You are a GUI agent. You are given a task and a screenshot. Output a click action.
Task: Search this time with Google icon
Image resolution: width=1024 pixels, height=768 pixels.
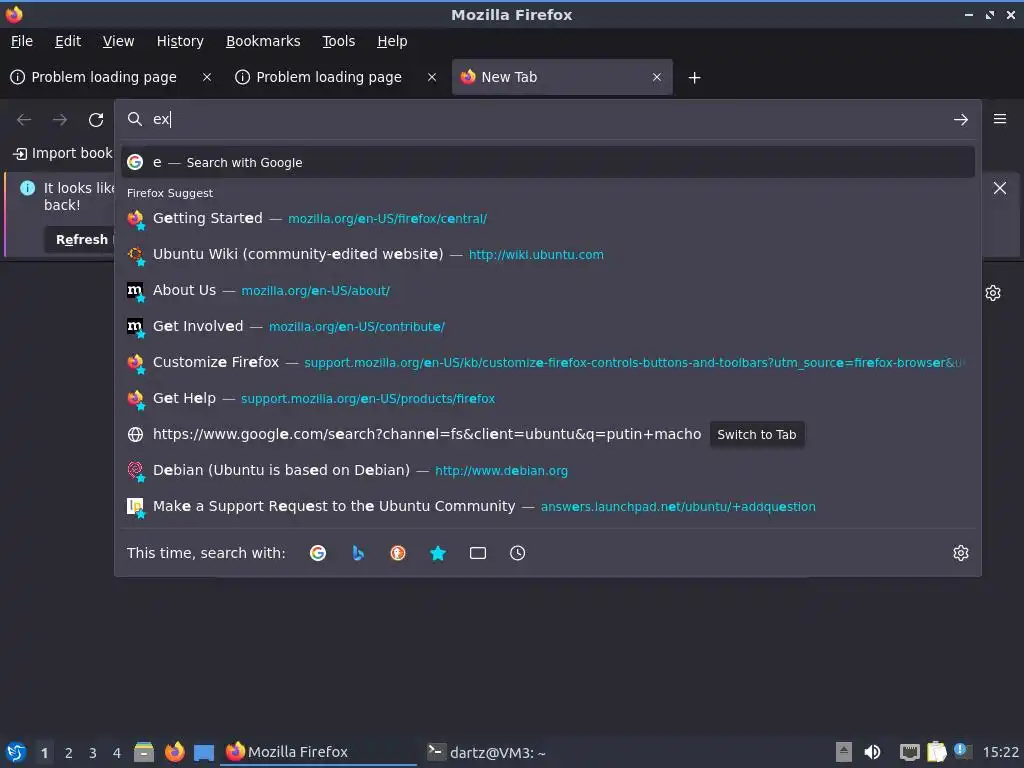[318, 553]
